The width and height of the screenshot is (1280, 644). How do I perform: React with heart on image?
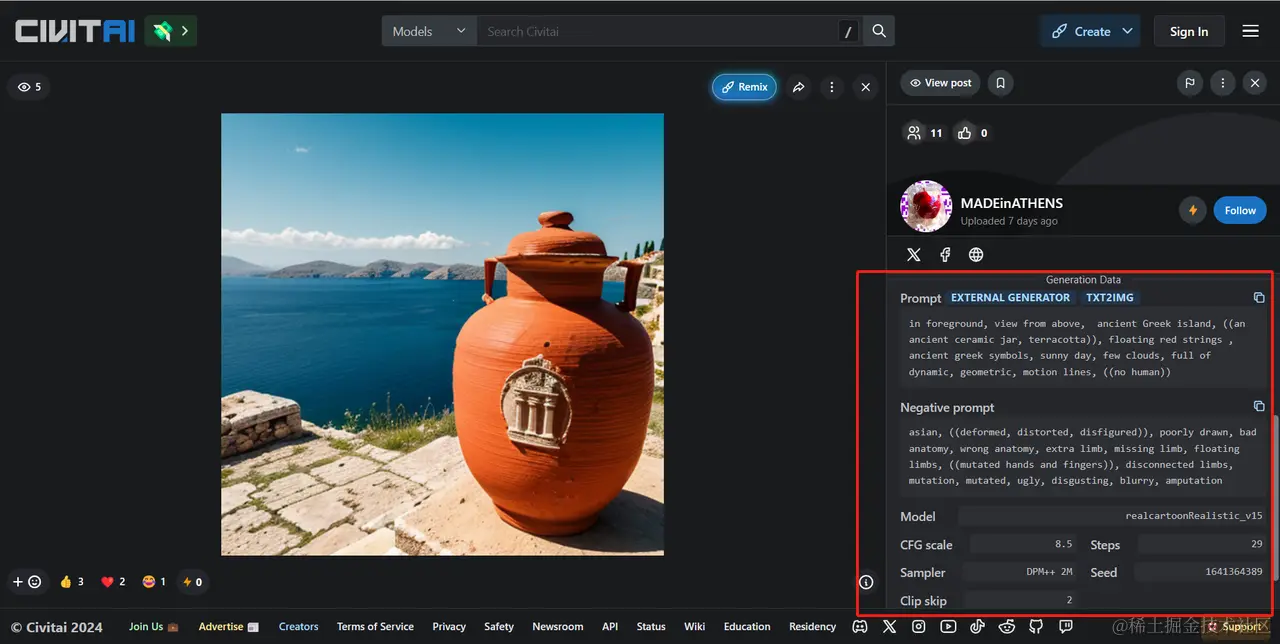[113, 582]
